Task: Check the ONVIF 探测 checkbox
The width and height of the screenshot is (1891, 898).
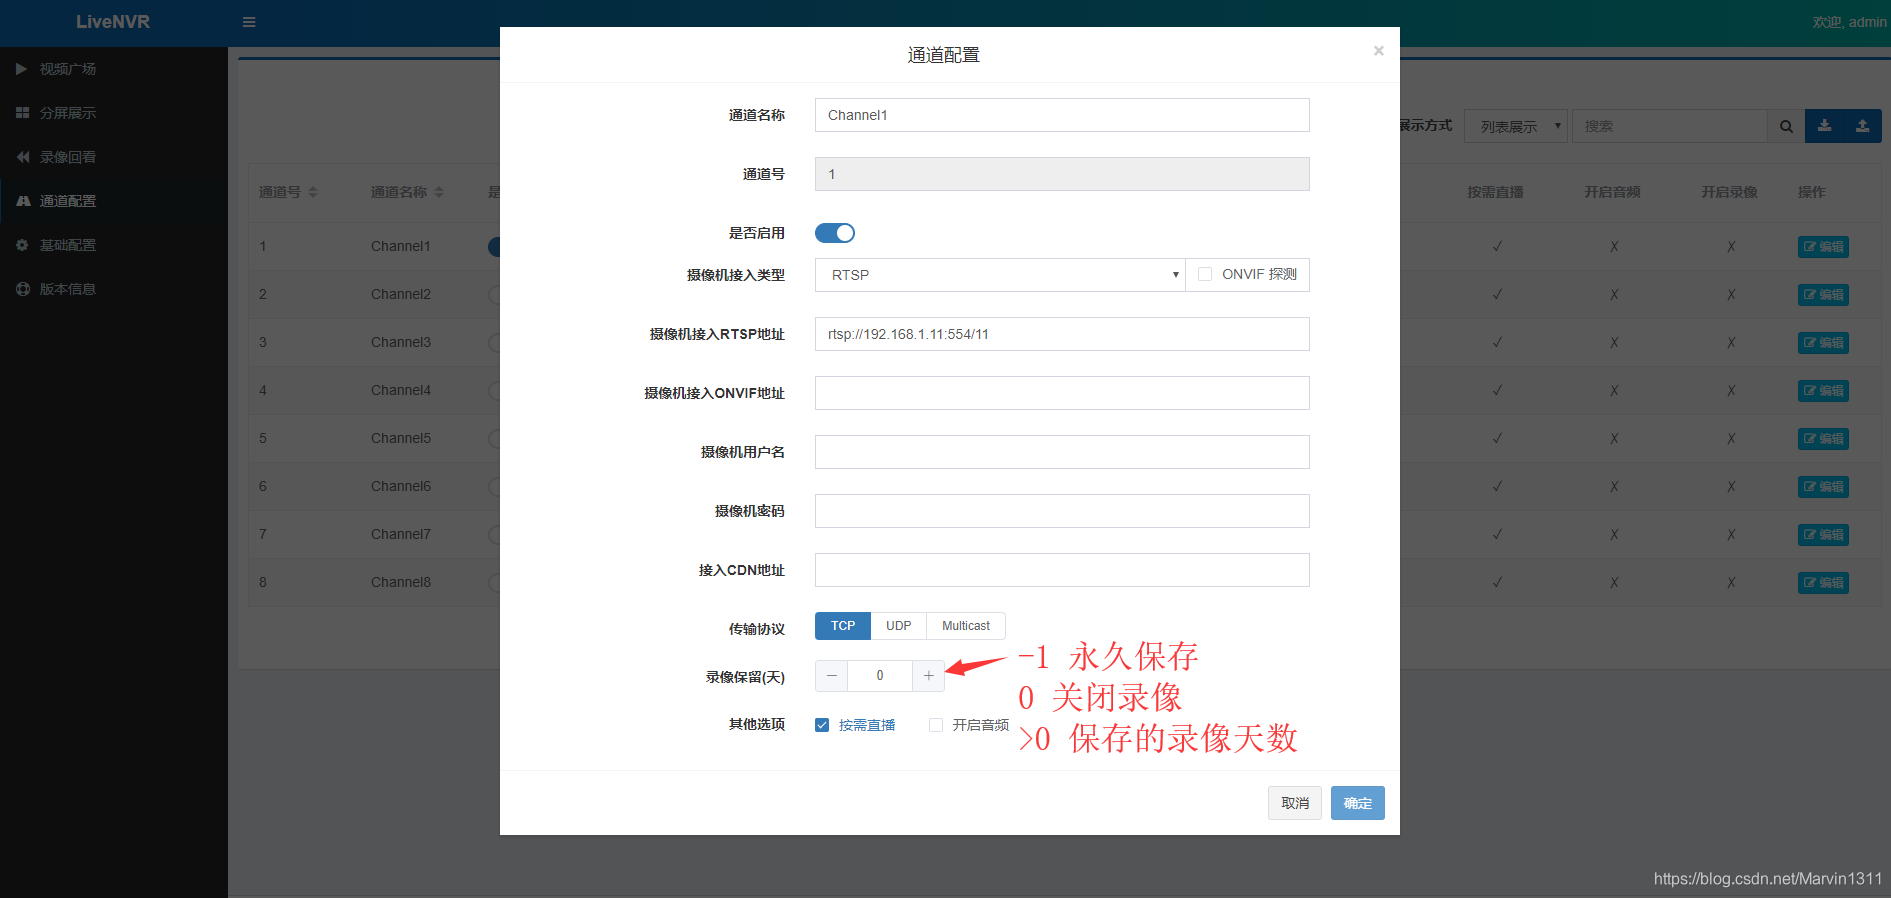Action: coord(1205,274)
